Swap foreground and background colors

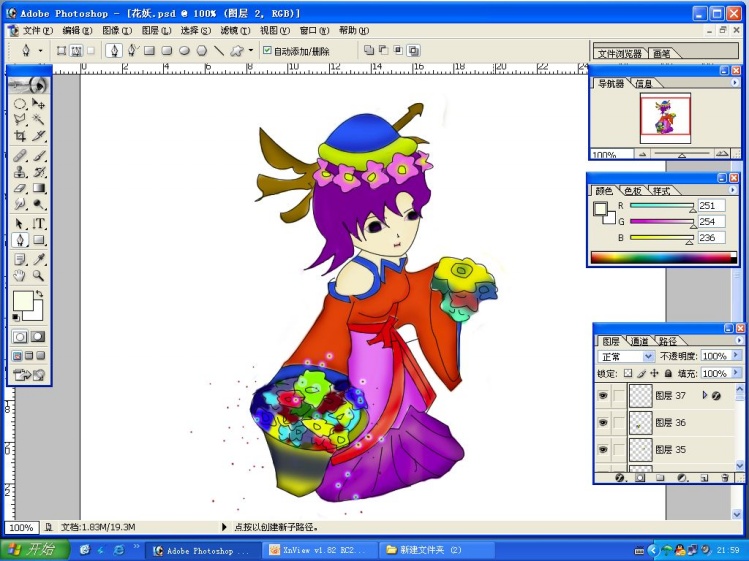pyautogui.click(x=39, y=294)
